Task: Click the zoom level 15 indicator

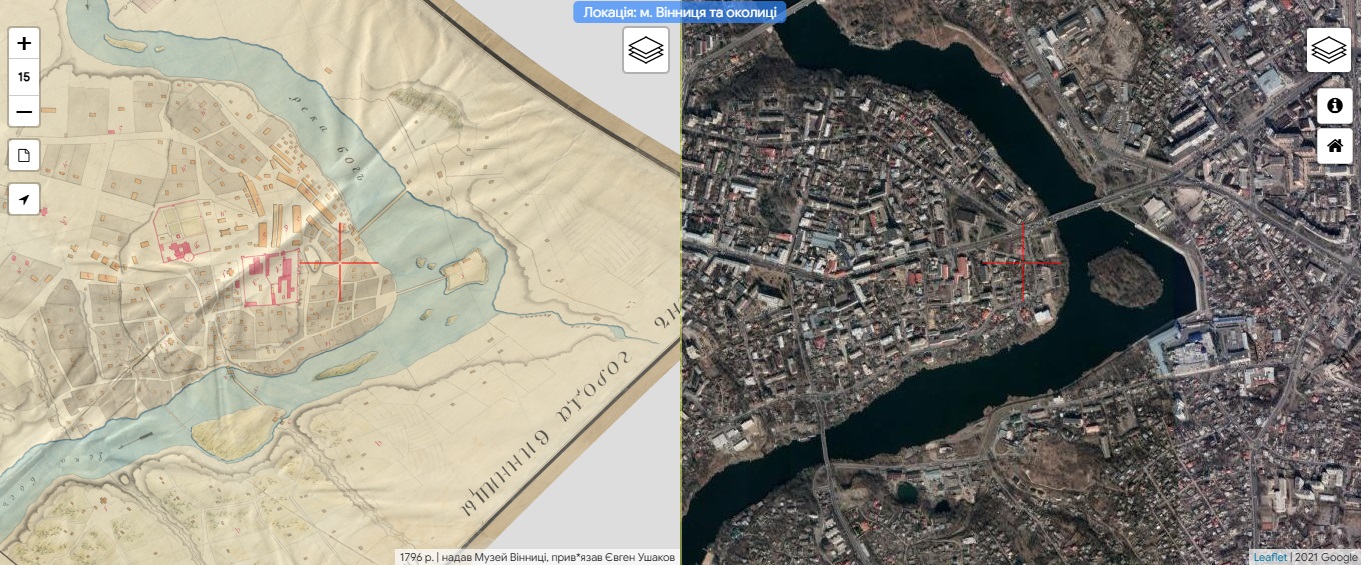Action: (24, 77)
